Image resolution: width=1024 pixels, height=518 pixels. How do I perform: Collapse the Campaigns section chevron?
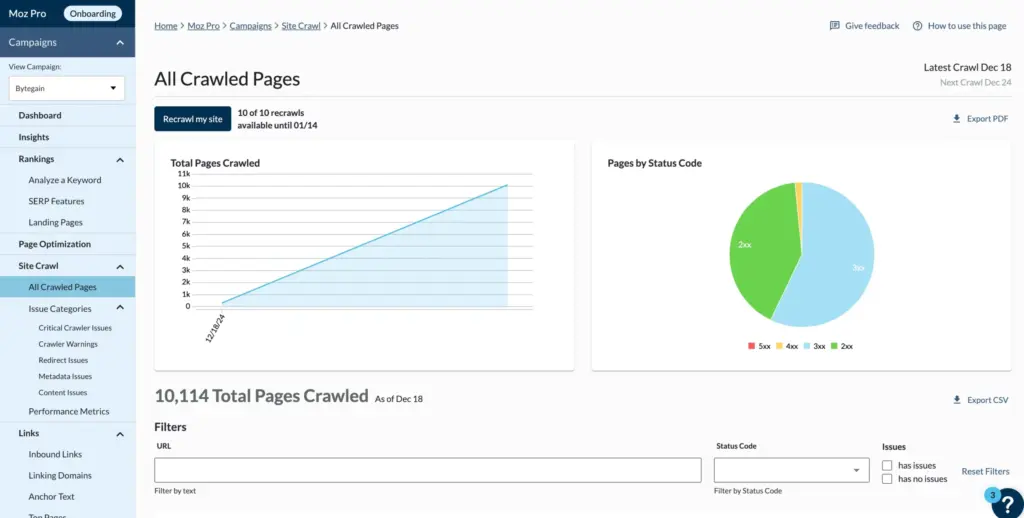(x=120, y=42)
